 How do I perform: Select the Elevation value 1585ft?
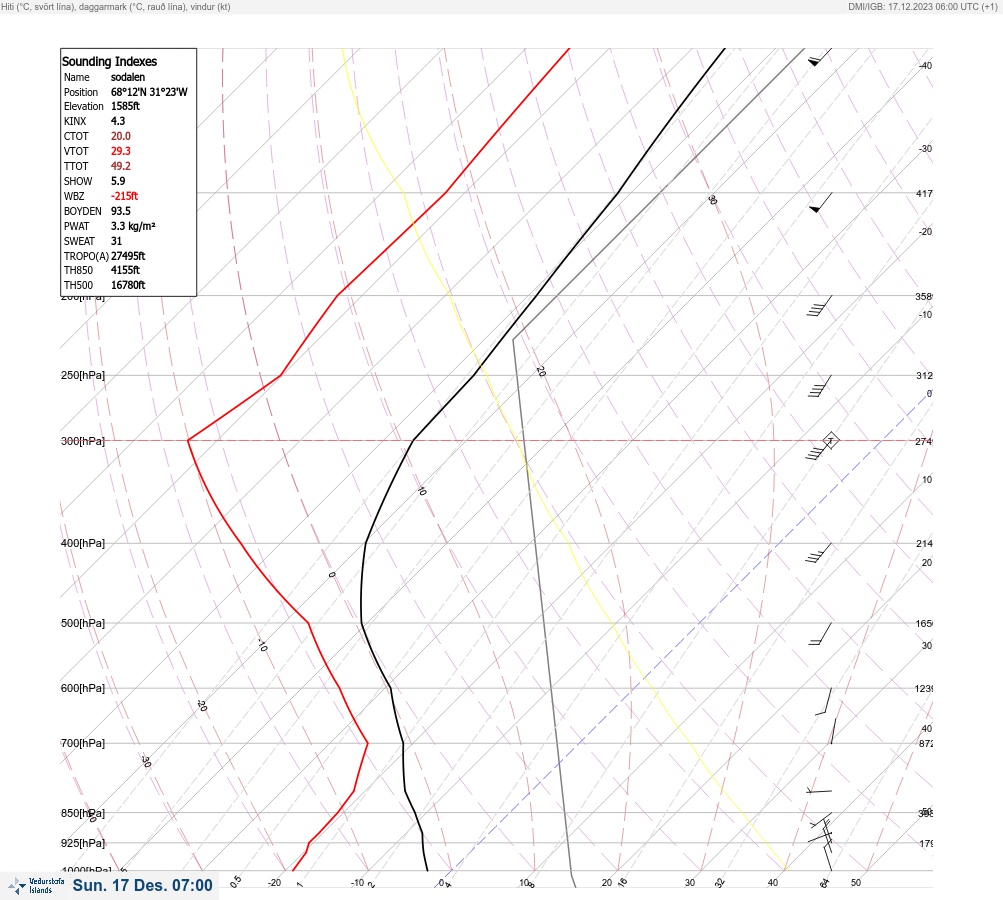point(125,106)
